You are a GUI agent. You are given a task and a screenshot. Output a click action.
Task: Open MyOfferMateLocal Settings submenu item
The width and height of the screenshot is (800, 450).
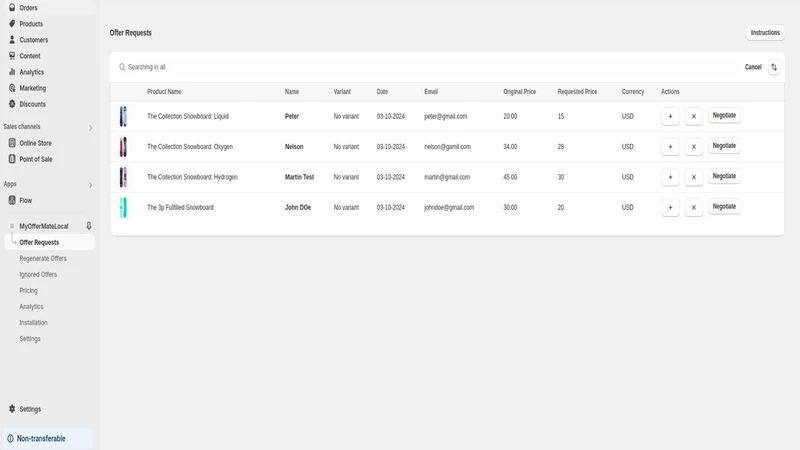(30, 338)
